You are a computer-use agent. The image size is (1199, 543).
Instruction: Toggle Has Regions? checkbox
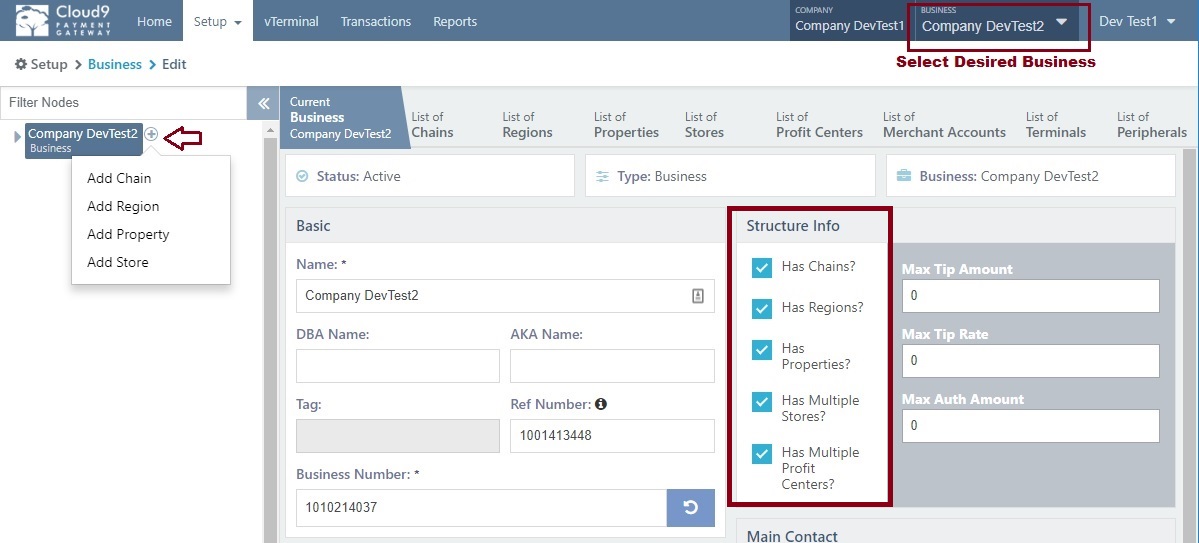click(762, 308)
